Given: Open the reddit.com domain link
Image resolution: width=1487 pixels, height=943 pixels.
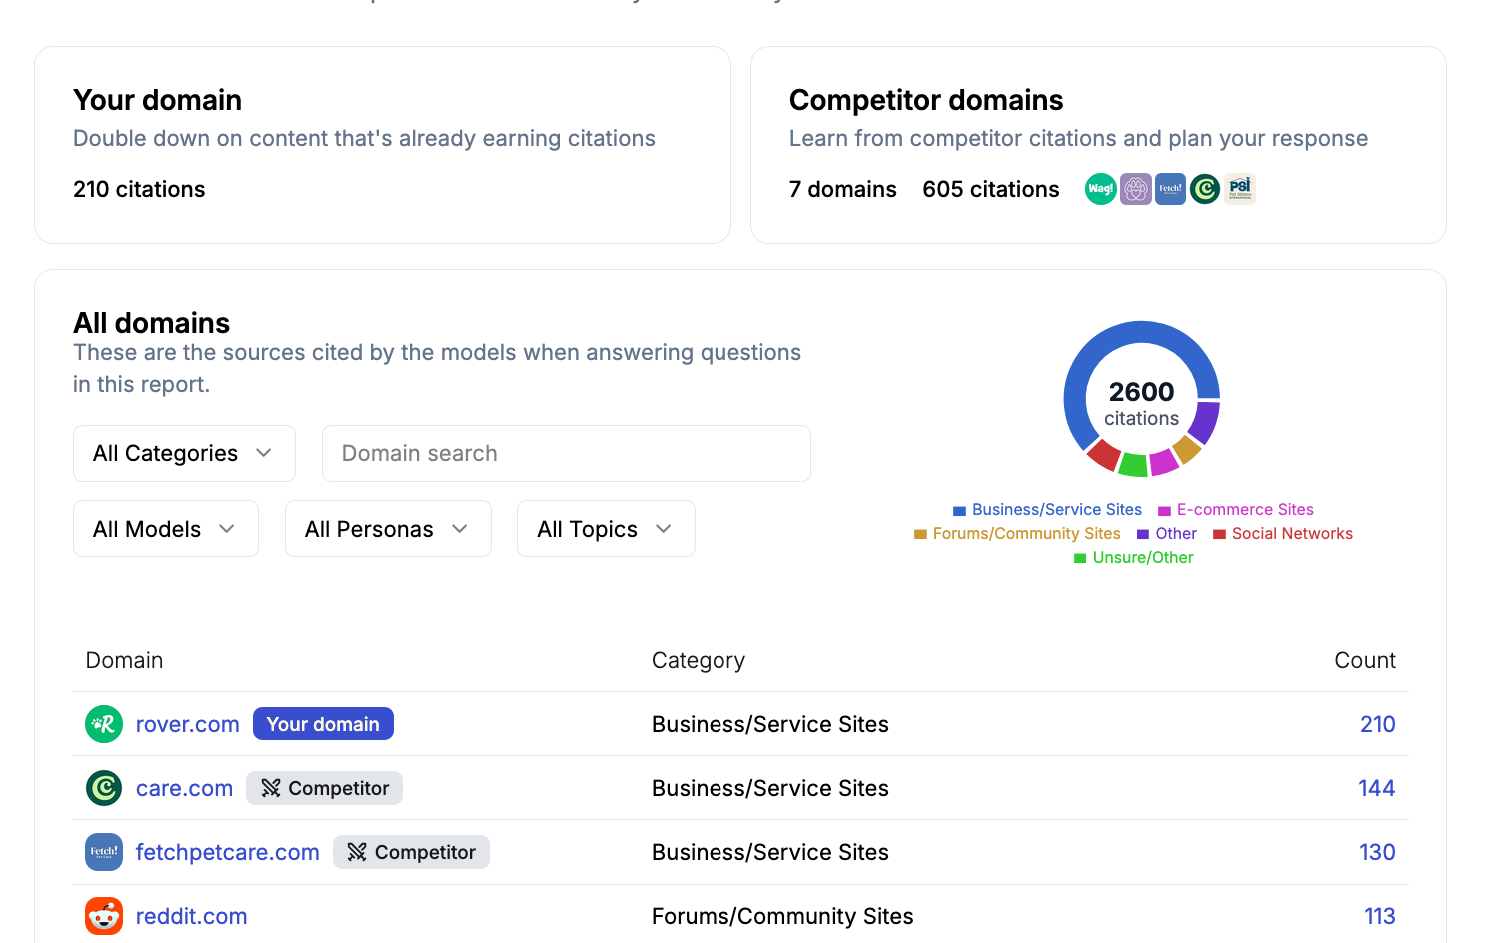Looking at the screenshot, I should pos(191,916).
